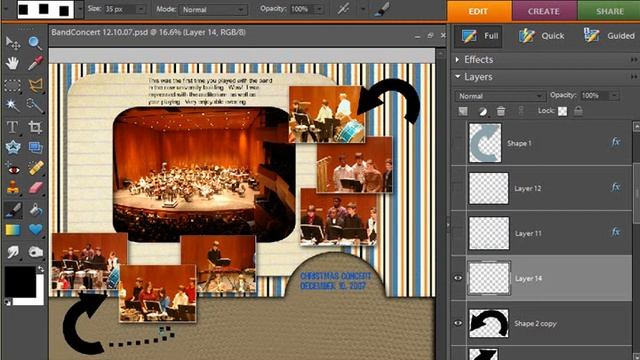Select the Spot Healing bandage tool
Viewport: 640px width, 360px height.
coord(35,169)
